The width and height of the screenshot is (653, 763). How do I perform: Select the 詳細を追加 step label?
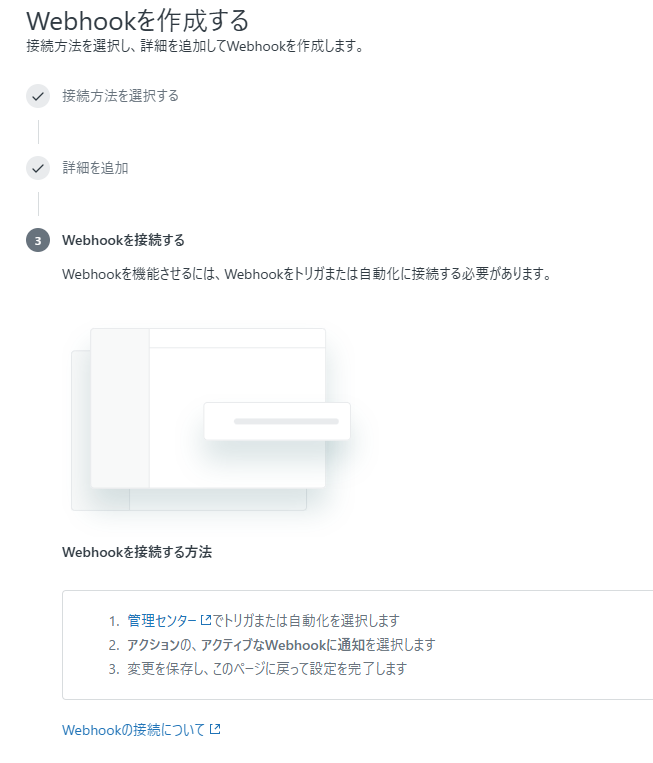[x=95, y=168]
